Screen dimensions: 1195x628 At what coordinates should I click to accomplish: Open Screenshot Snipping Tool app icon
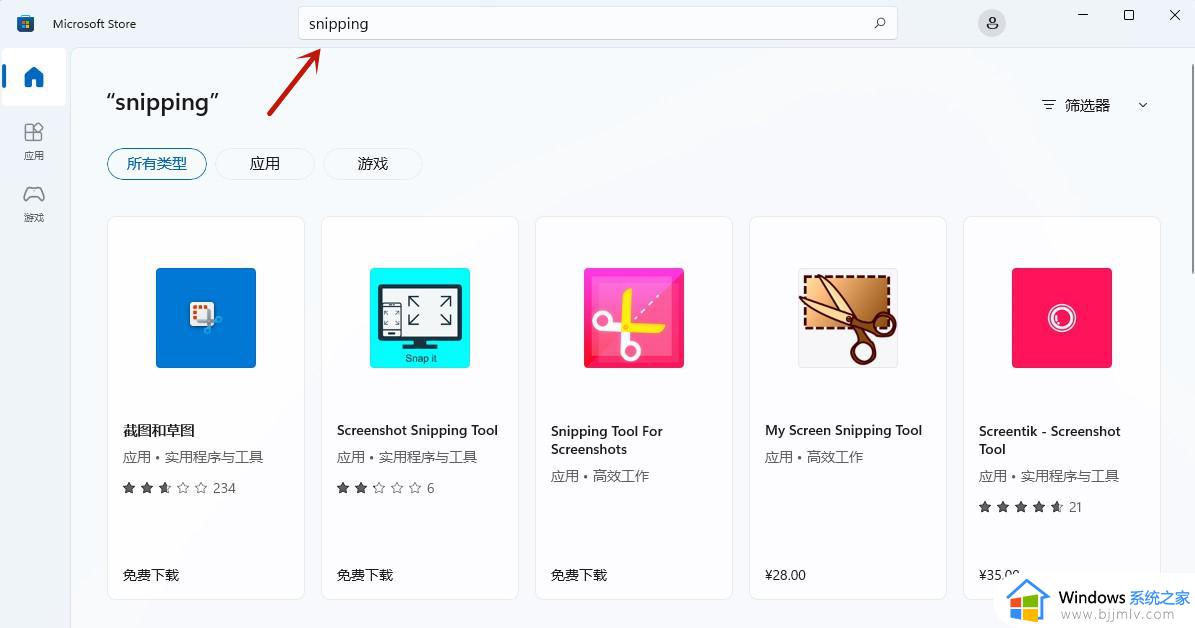point(420,318)
